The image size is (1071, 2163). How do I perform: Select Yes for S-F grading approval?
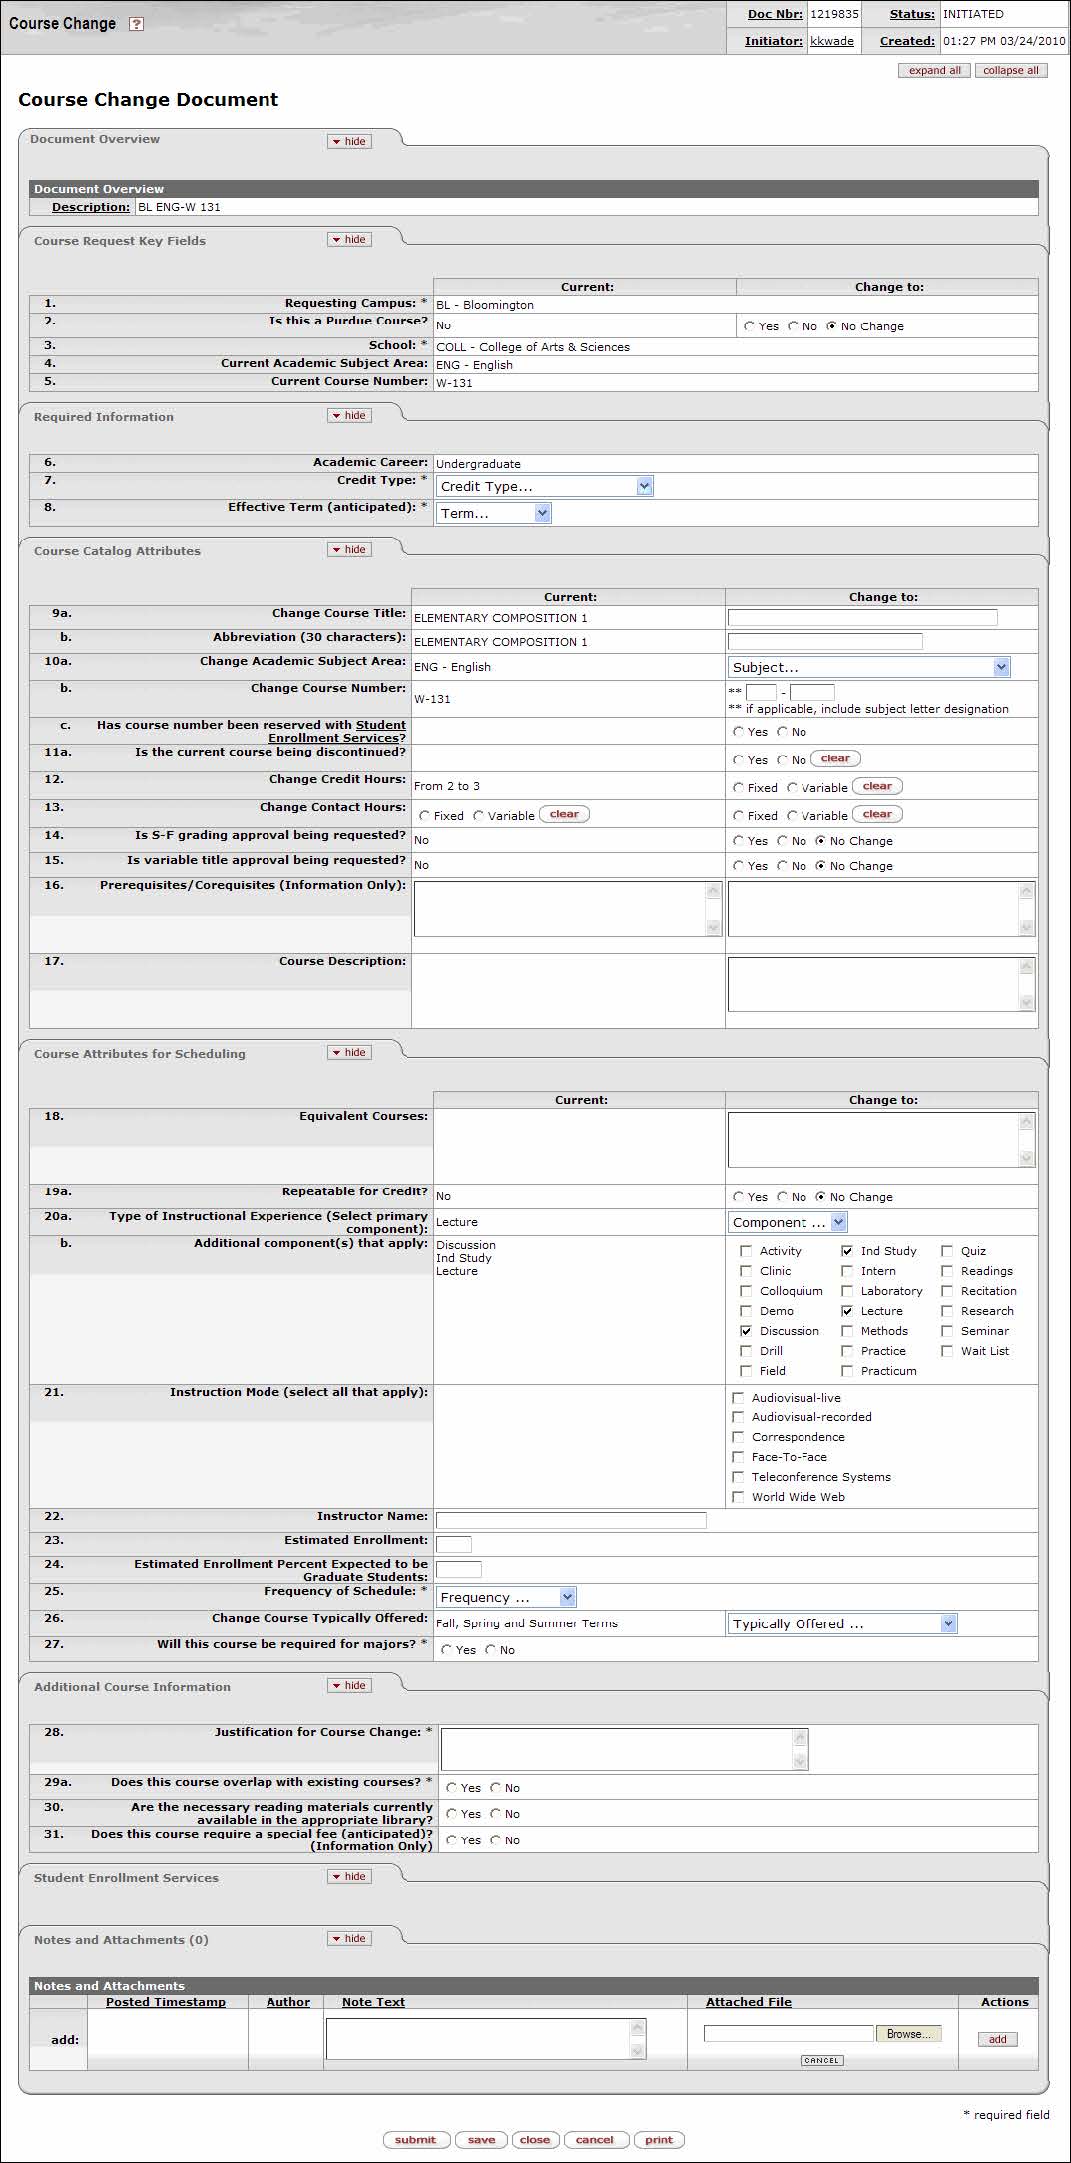click(739, 842)
